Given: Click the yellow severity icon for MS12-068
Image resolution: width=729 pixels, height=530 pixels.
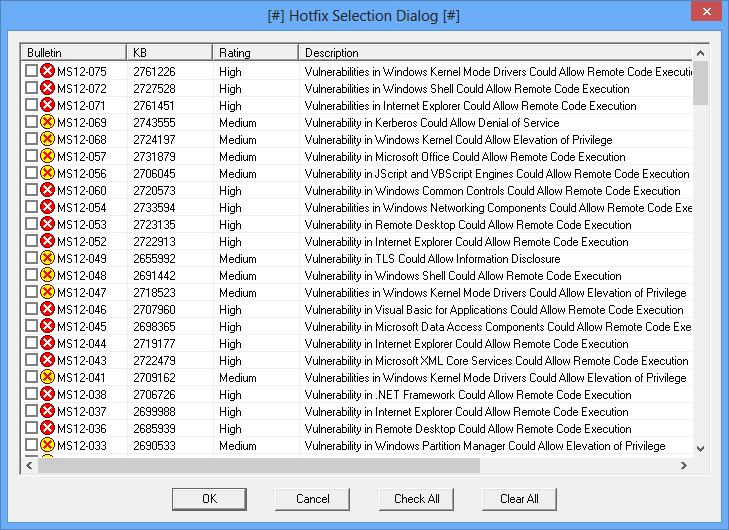Looking at the screenshot, I should click(x=47, y=139).
